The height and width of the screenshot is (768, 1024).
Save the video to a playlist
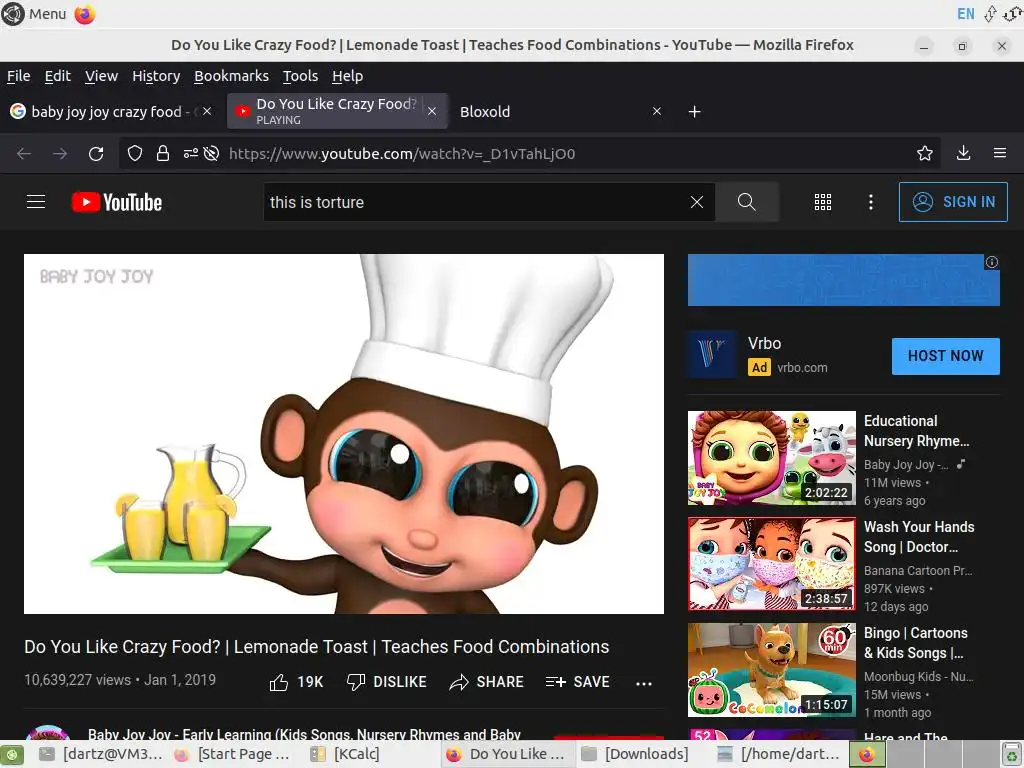(x=577, y=682)
